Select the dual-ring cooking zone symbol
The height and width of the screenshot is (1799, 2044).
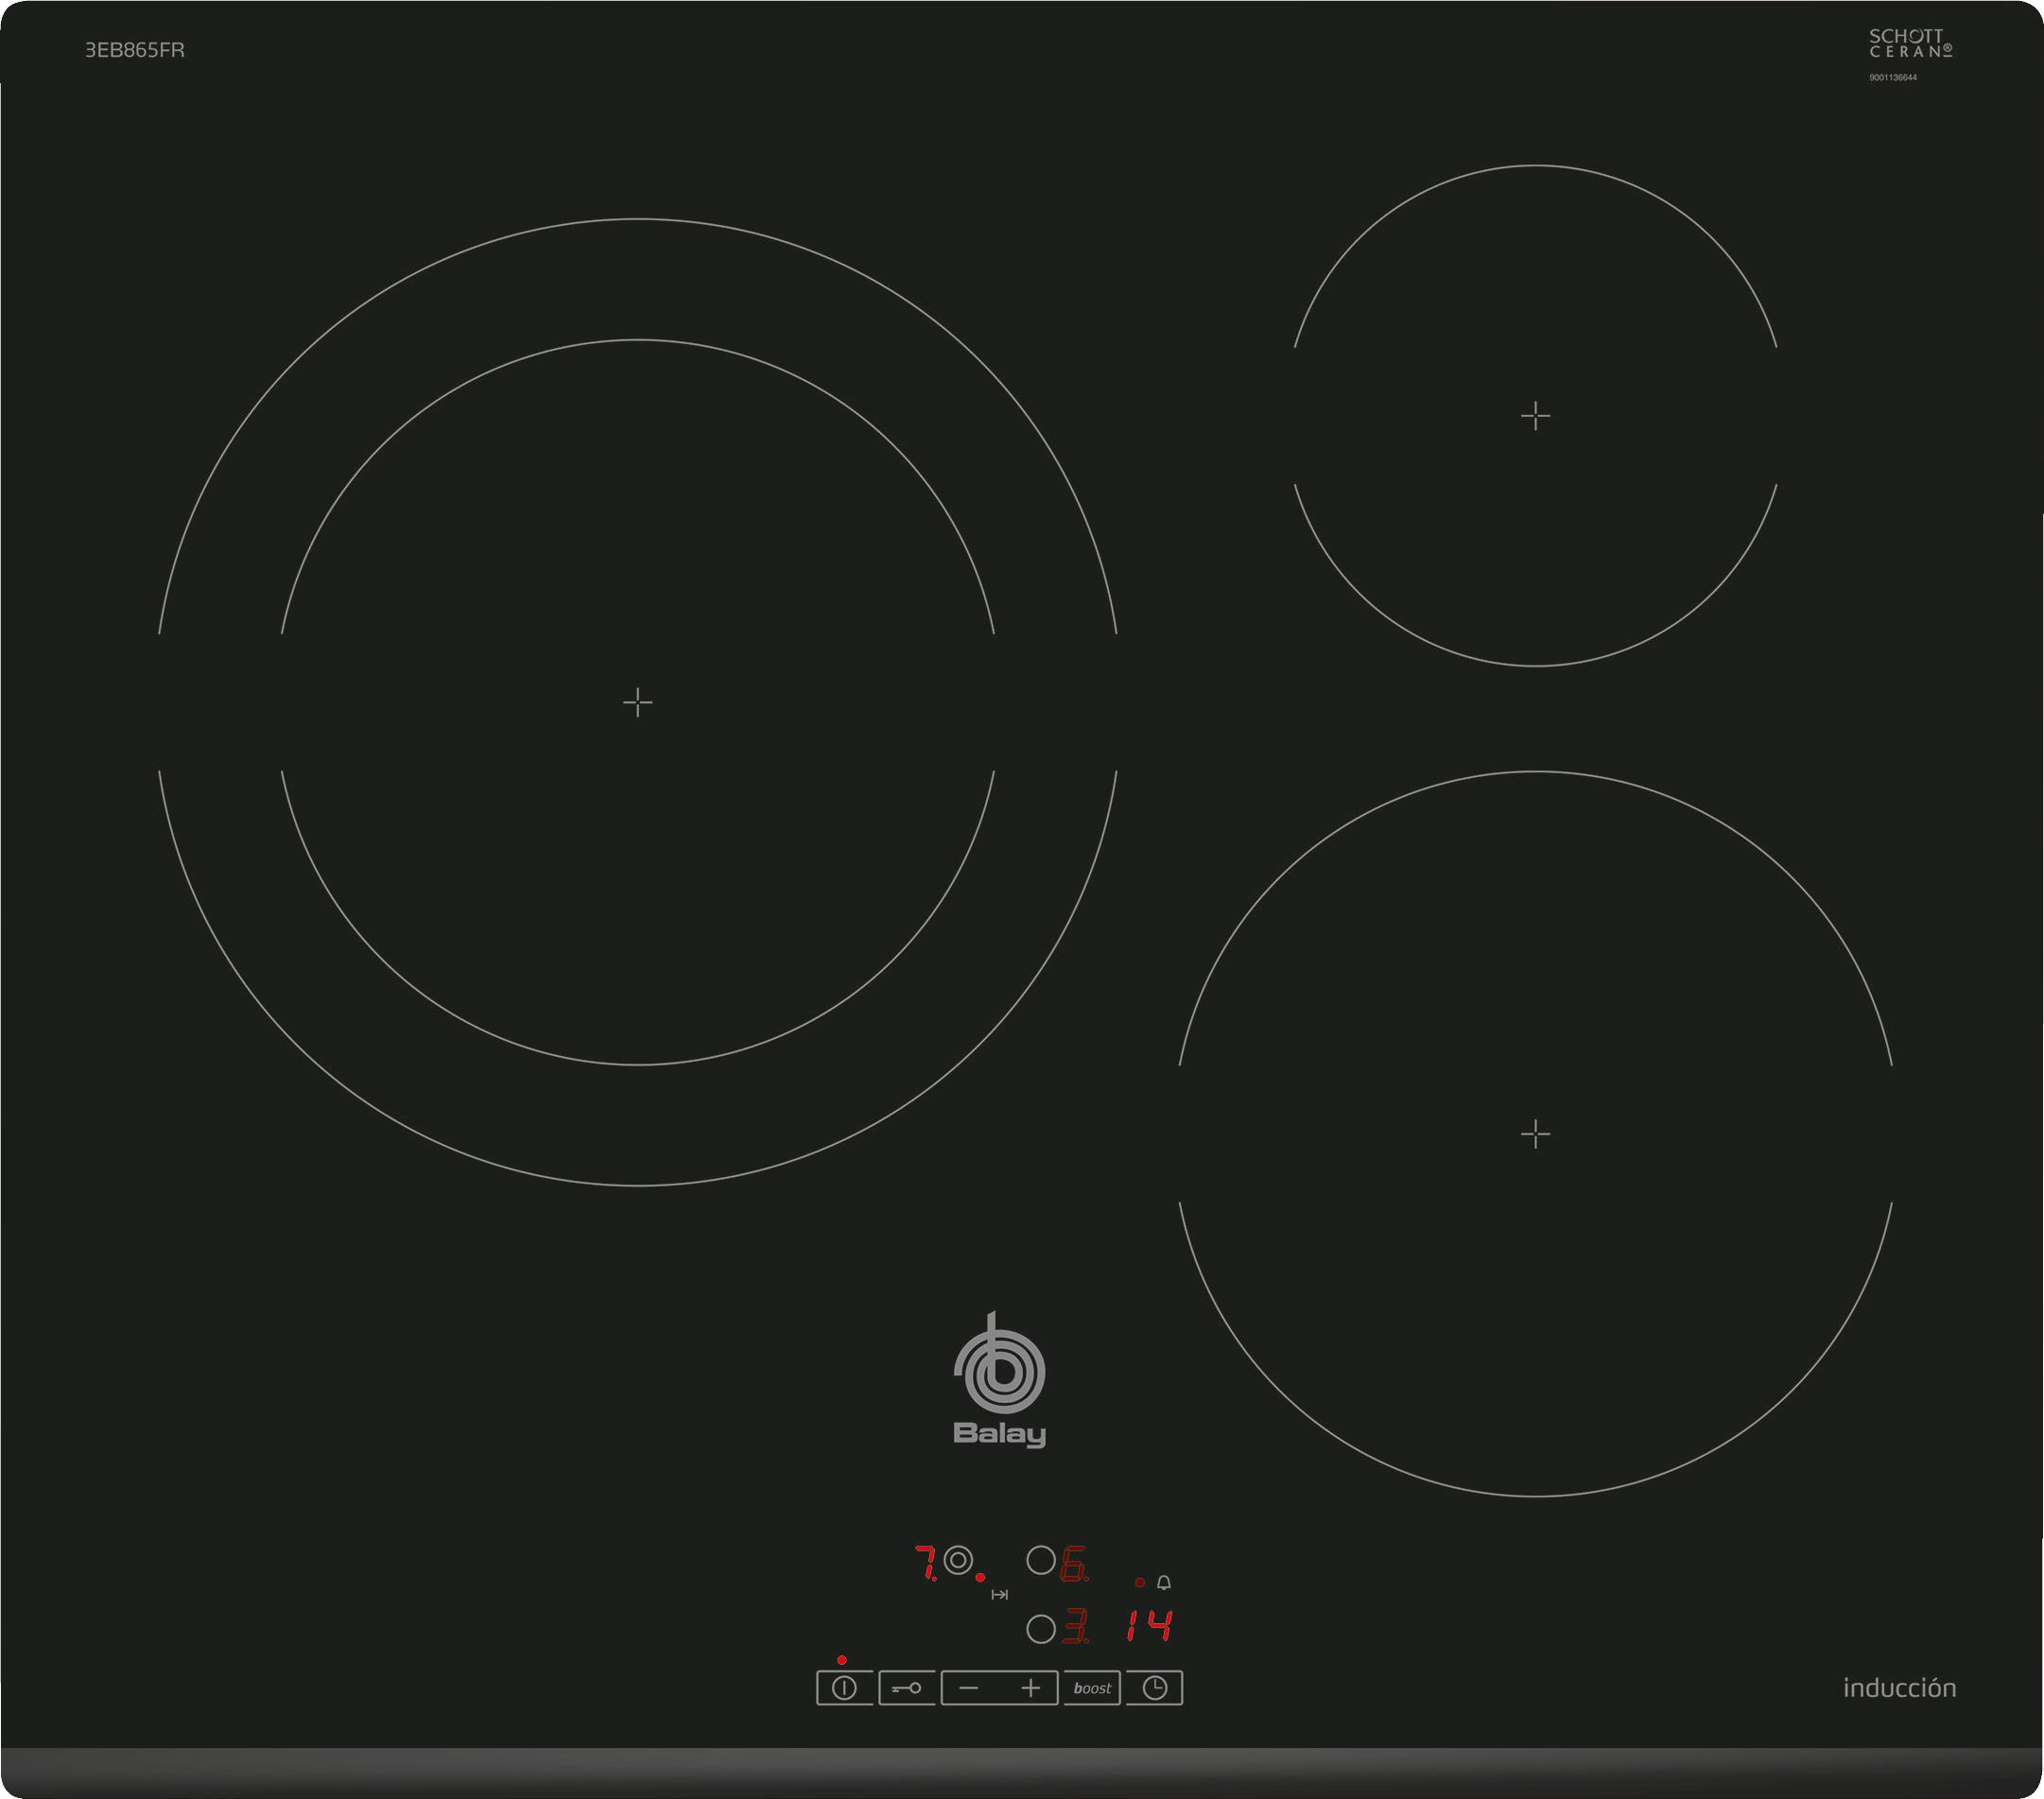(x=958, y=1560)
